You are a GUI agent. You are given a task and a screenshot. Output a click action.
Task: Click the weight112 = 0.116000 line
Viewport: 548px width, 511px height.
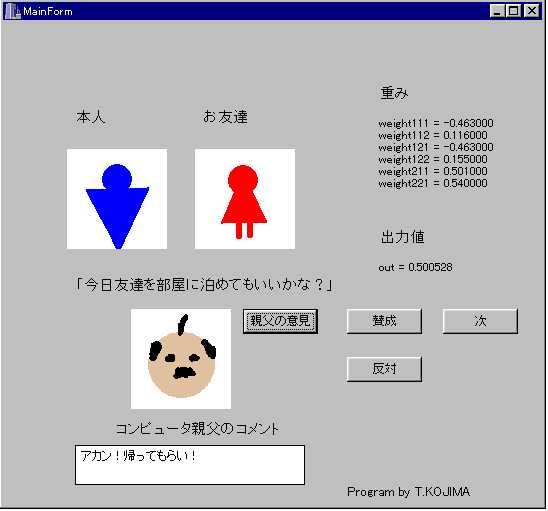[433, 135]
